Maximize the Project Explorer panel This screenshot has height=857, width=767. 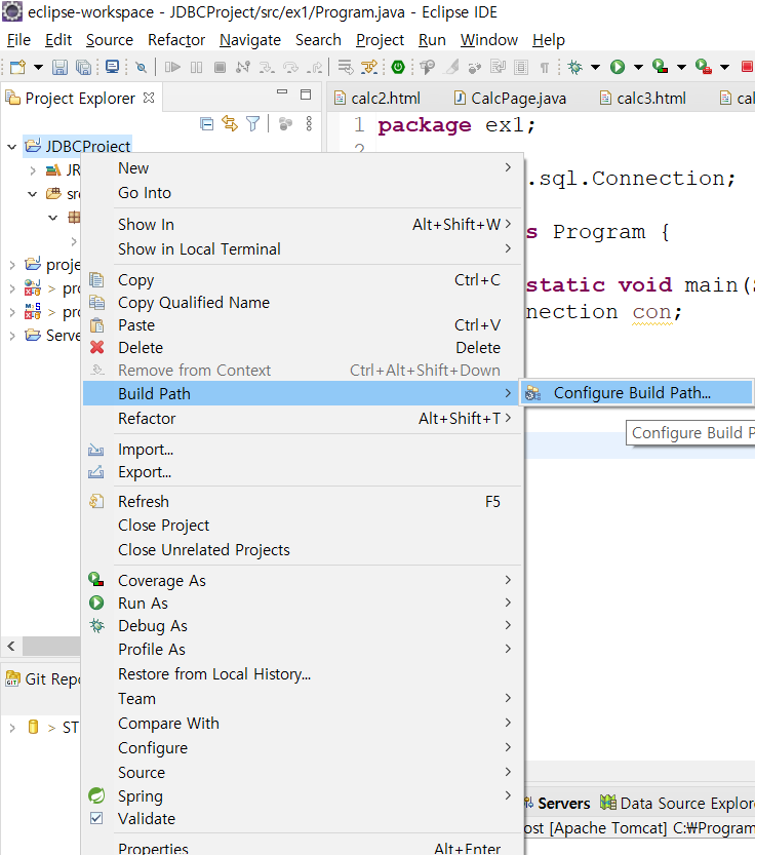coord(306,94)
